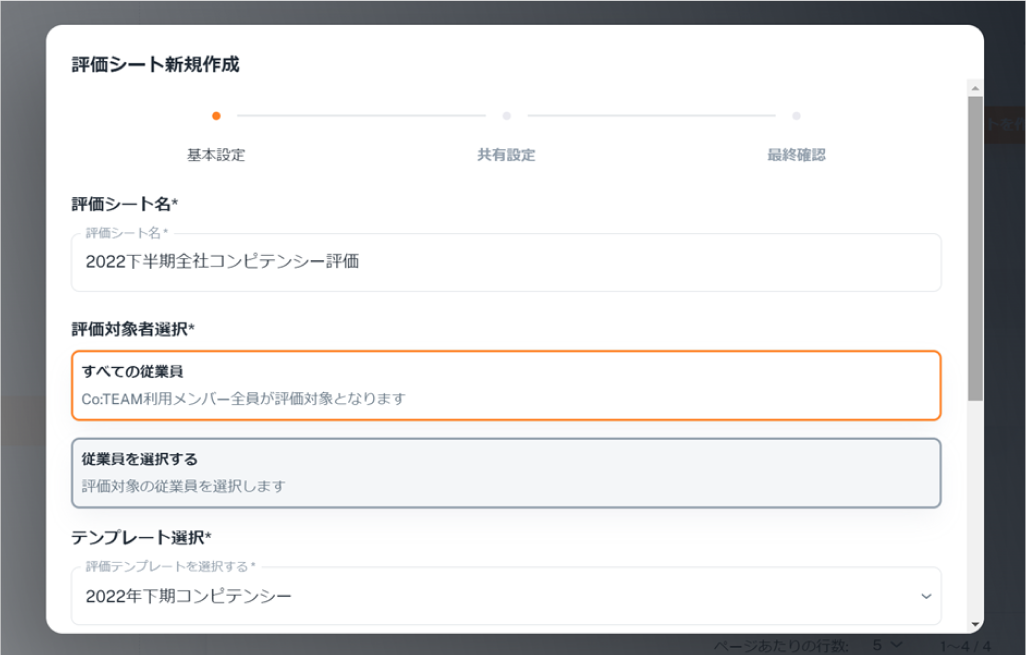Click the partially hidden orange button behind dialog
This screenshot has width=1026, height=655.
(1004, 127)
